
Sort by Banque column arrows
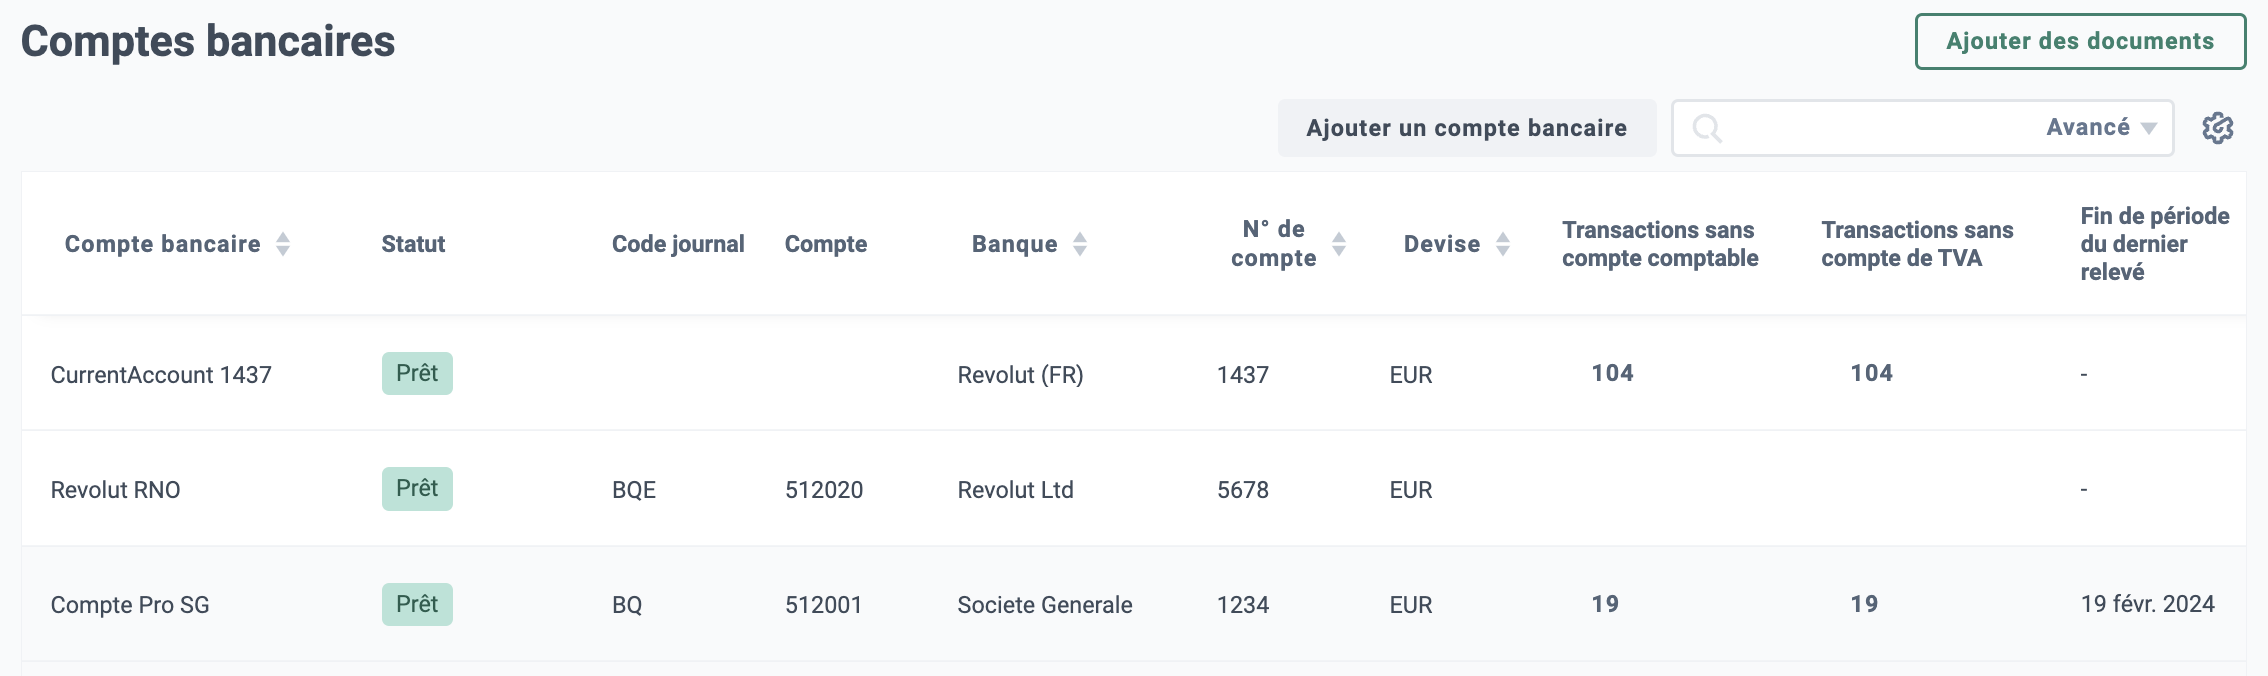[x=1080, y=244]
